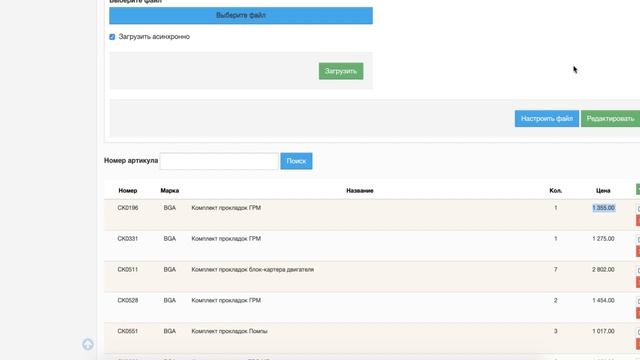Click the green 'Загрузить' button
Viewport: 640px width, 360px height.
(x=341, y=71)
